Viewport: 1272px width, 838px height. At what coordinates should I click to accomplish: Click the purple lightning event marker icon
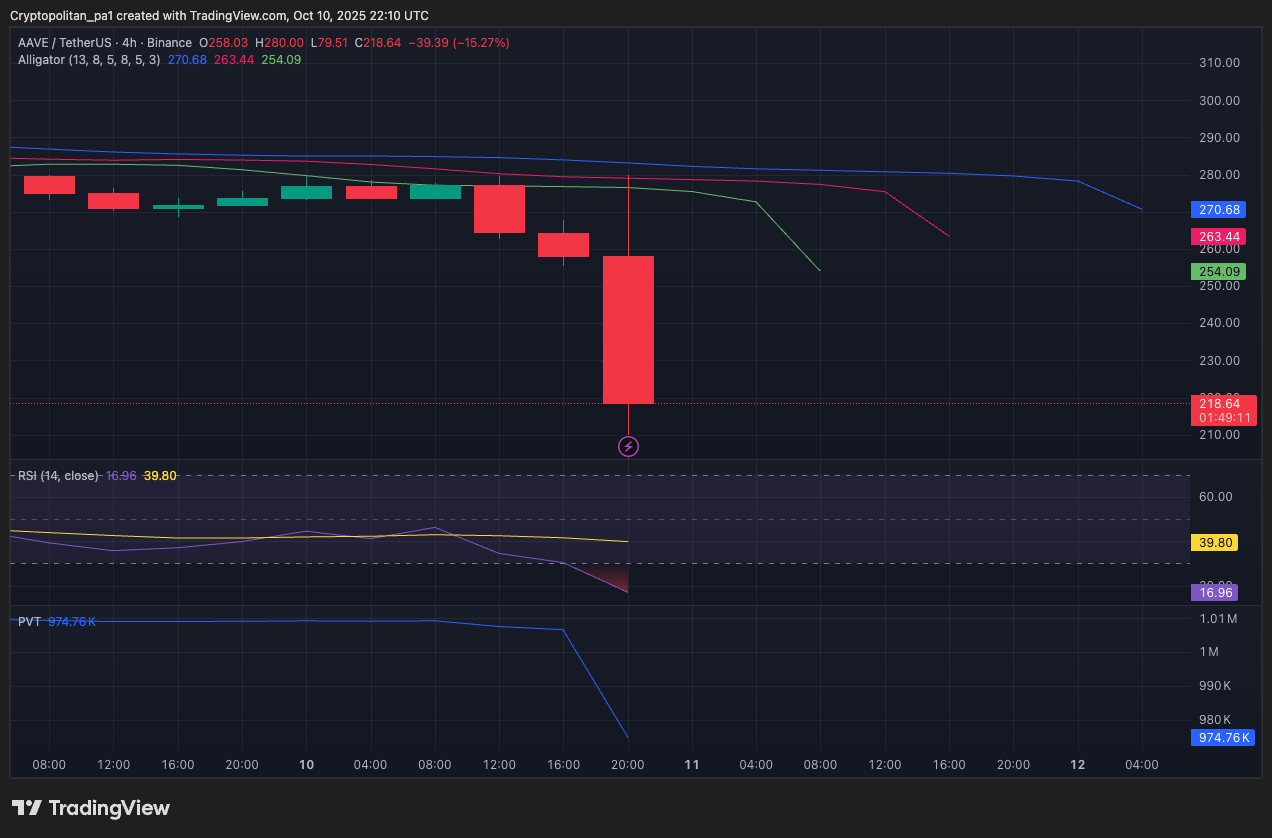pyautogui.click(x=628, y=447)
